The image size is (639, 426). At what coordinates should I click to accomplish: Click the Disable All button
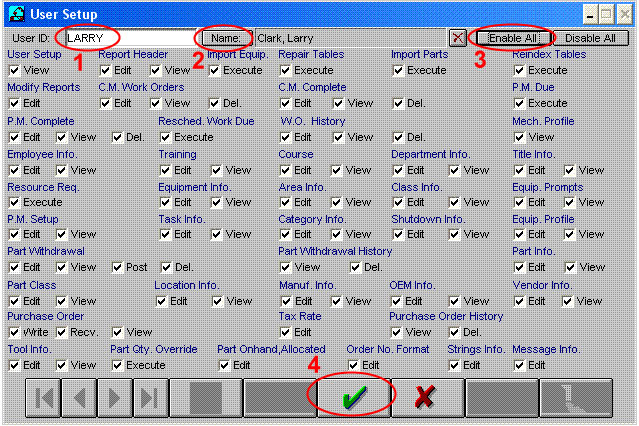pos(590,38)
